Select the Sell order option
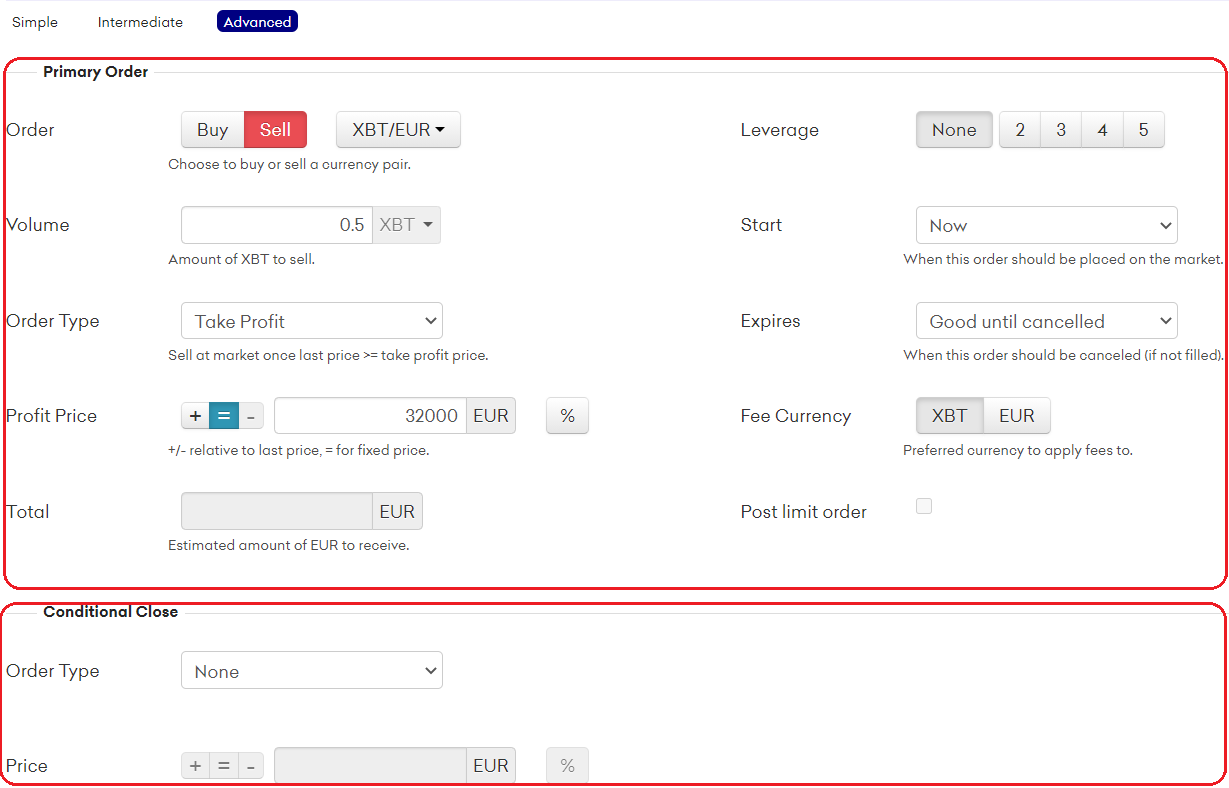This screenshot has height=788, width=1229. click(275, 130)
